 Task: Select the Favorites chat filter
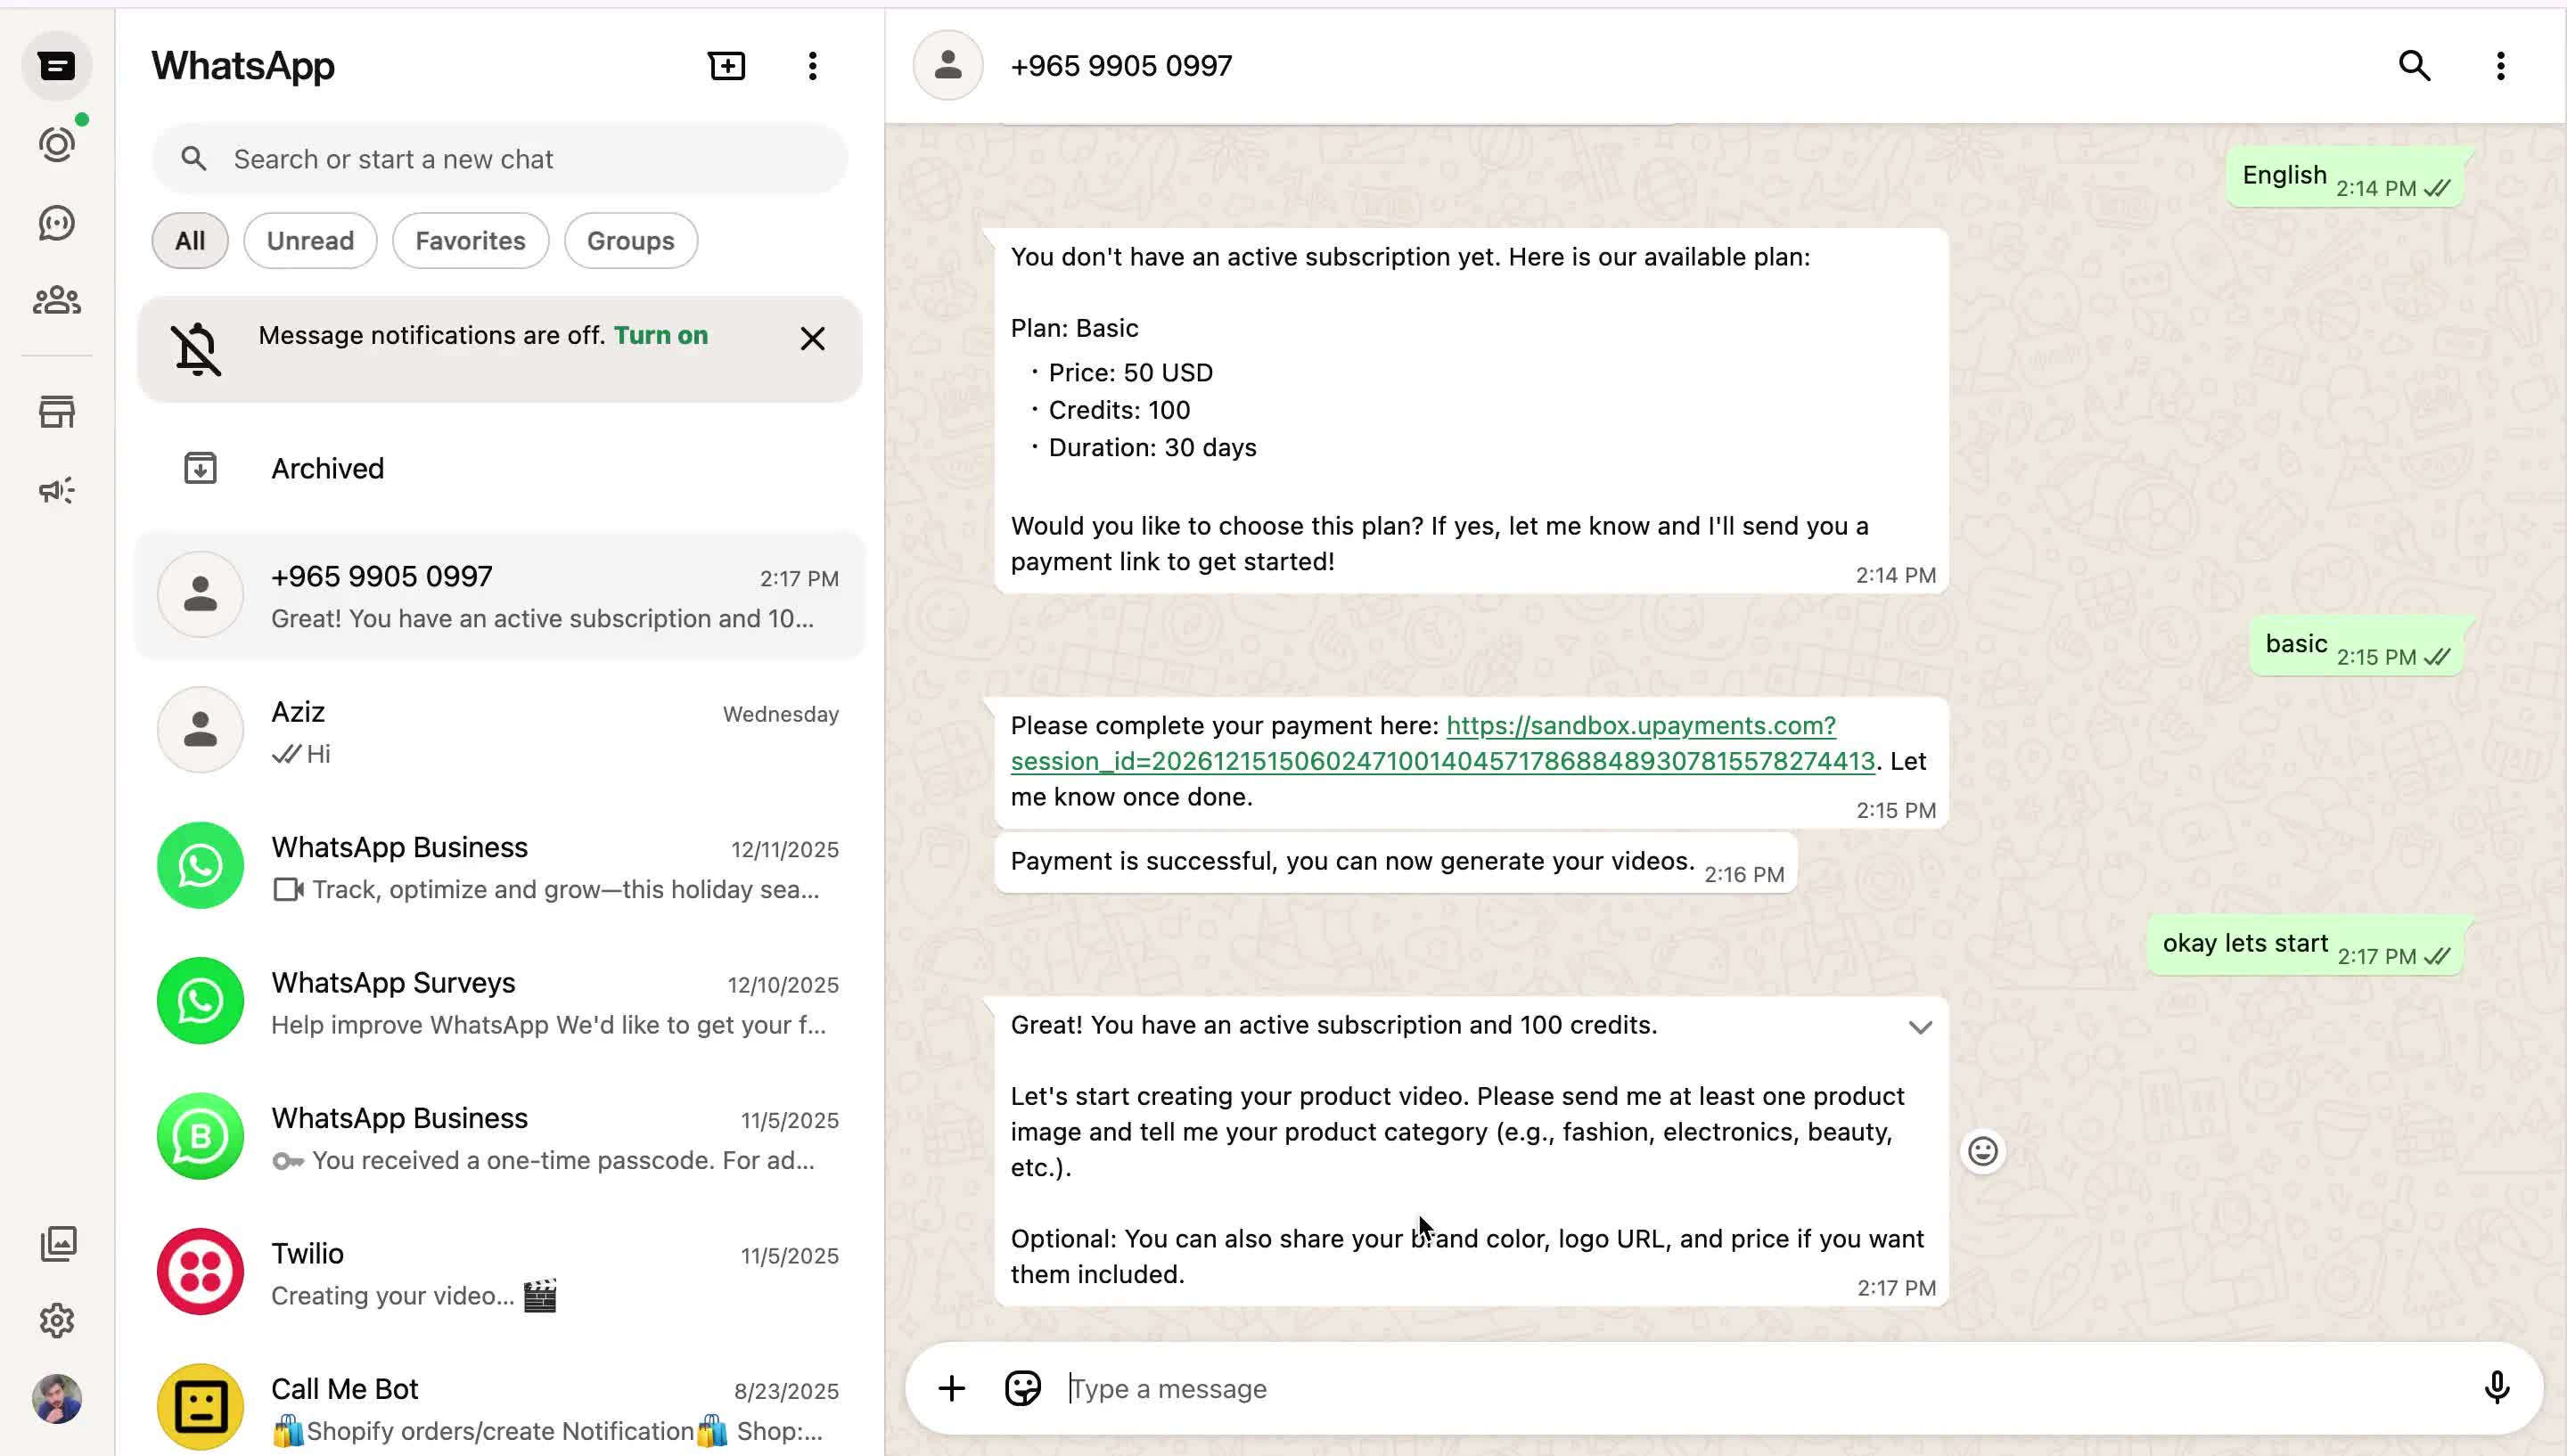[x=470, y=241]
